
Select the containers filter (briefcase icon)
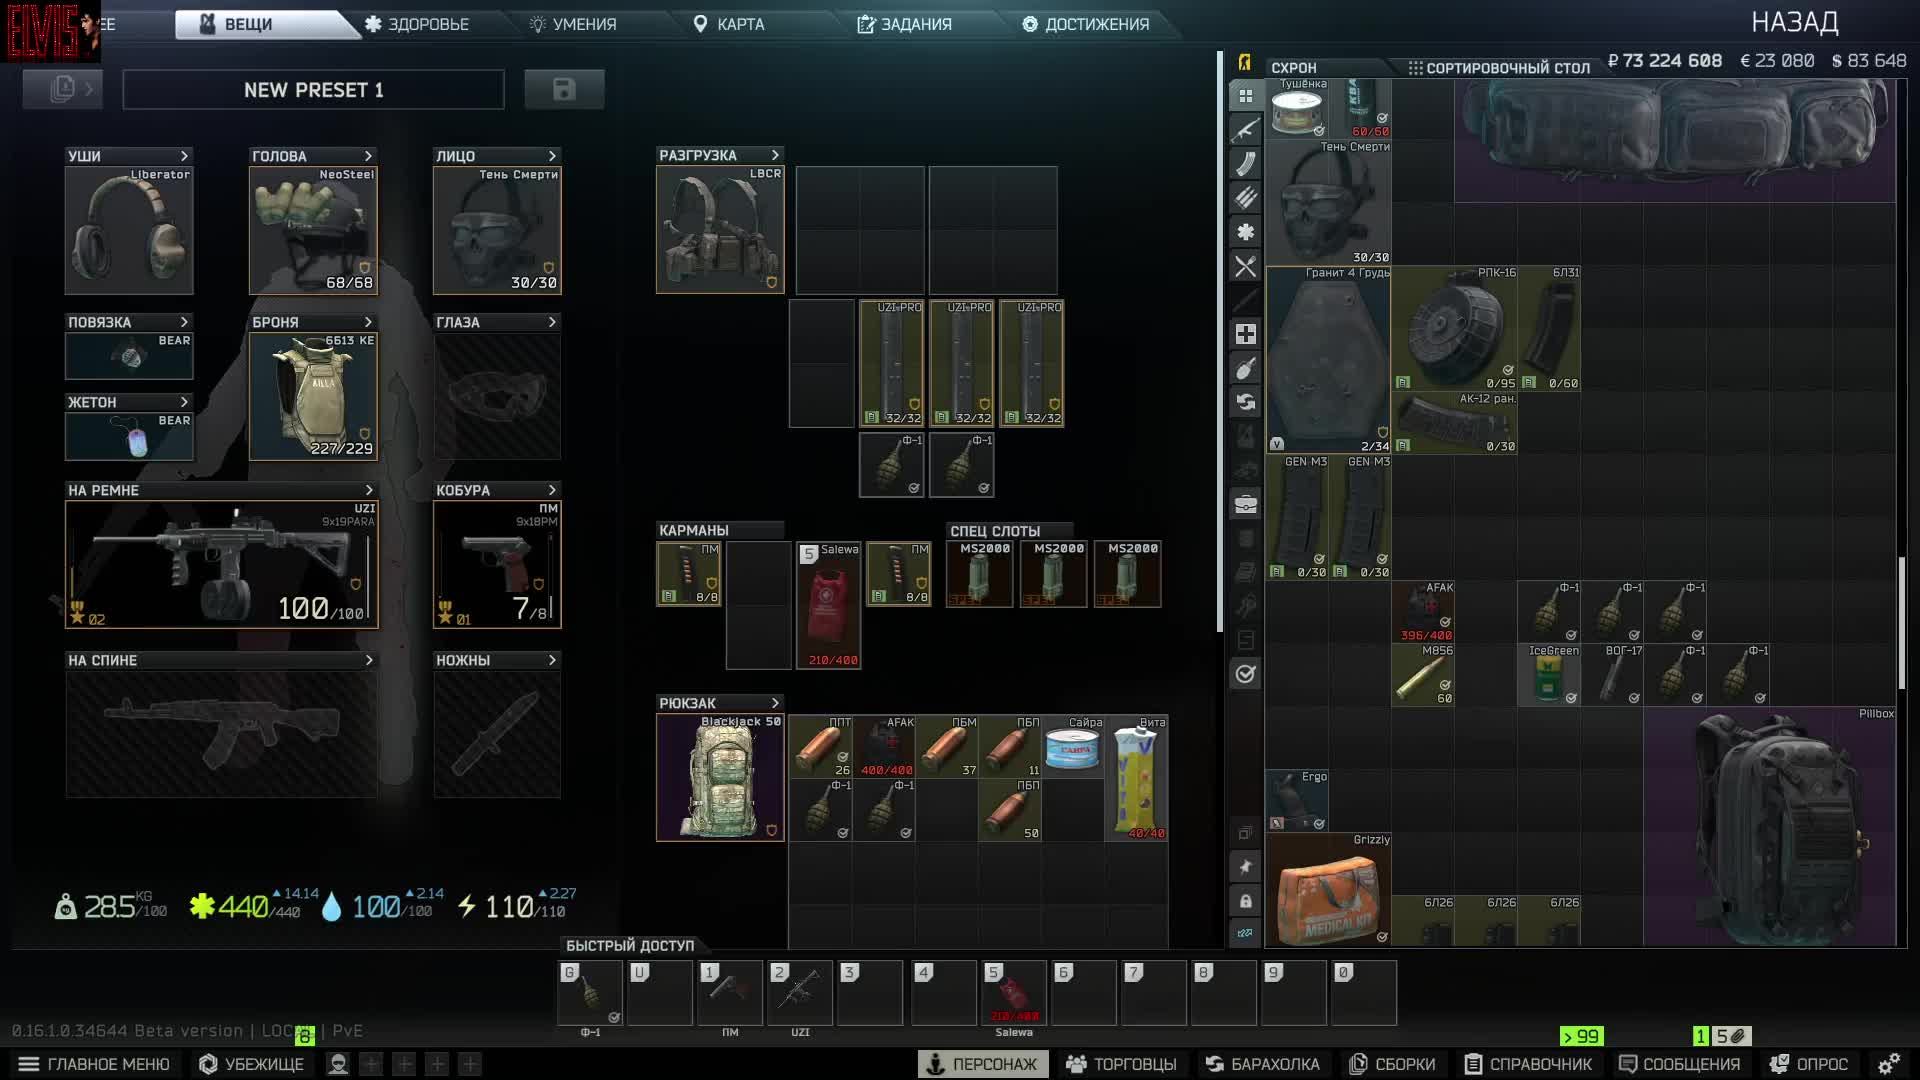tap(1246, 505)
